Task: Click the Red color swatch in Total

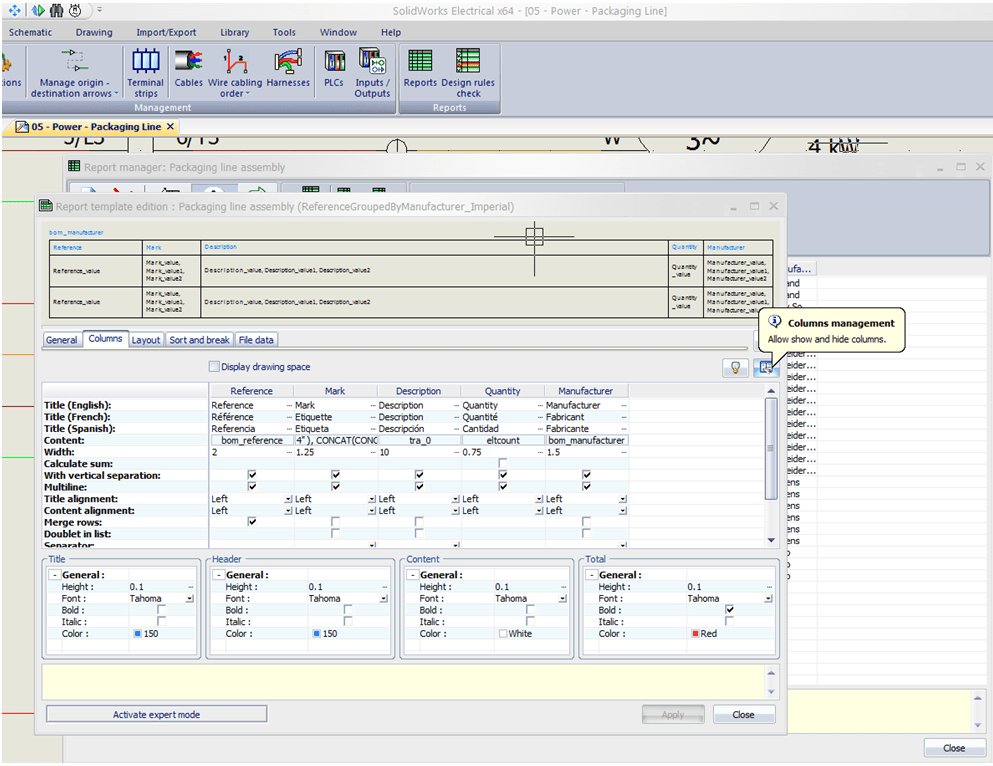Action: click(693, 634)
